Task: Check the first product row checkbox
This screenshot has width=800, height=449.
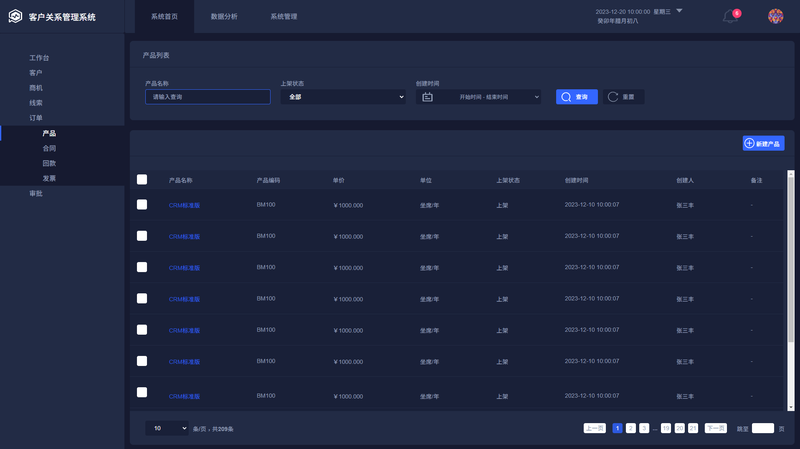Action: [142, 204]
